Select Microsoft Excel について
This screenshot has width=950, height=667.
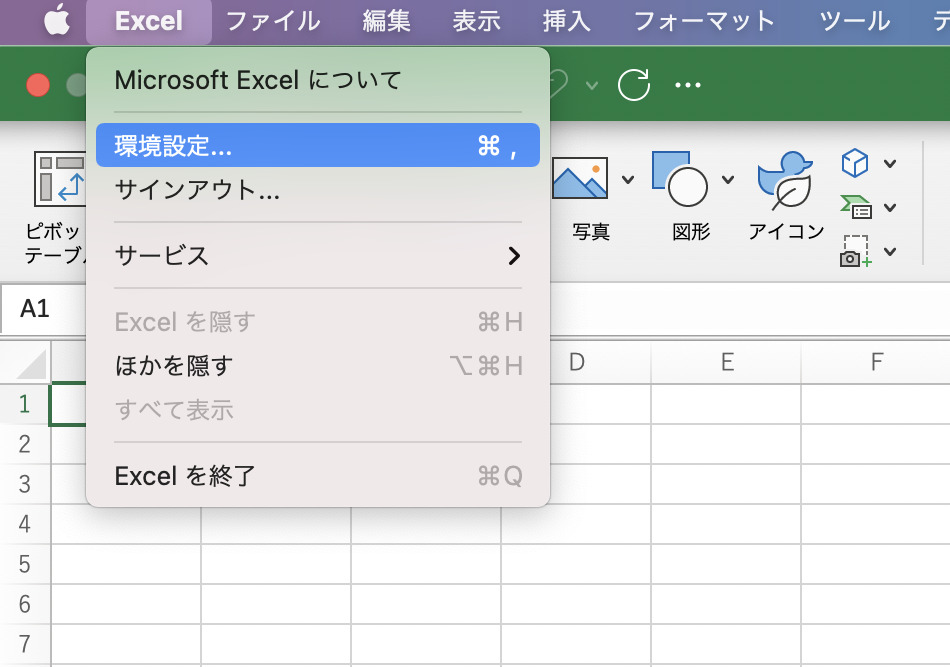coord(317,80)
